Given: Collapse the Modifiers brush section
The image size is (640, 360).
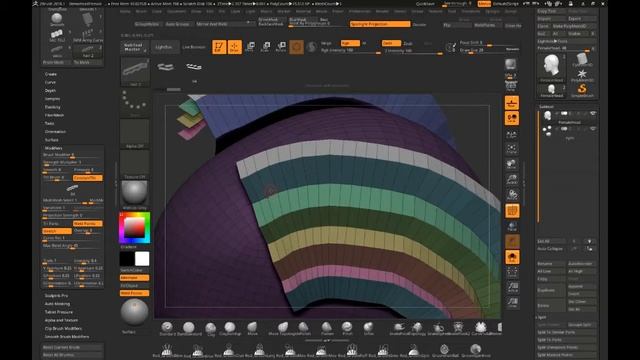Looking at the screenshot, I should [53, 148].
